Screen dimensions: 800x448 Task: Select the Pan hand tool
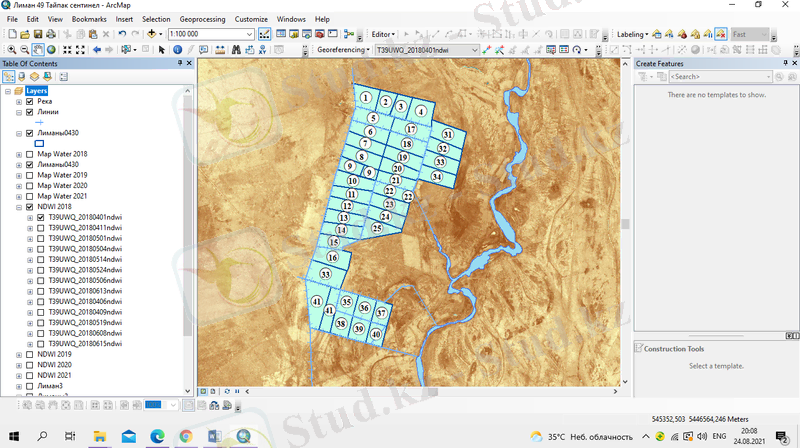[37, 49]
